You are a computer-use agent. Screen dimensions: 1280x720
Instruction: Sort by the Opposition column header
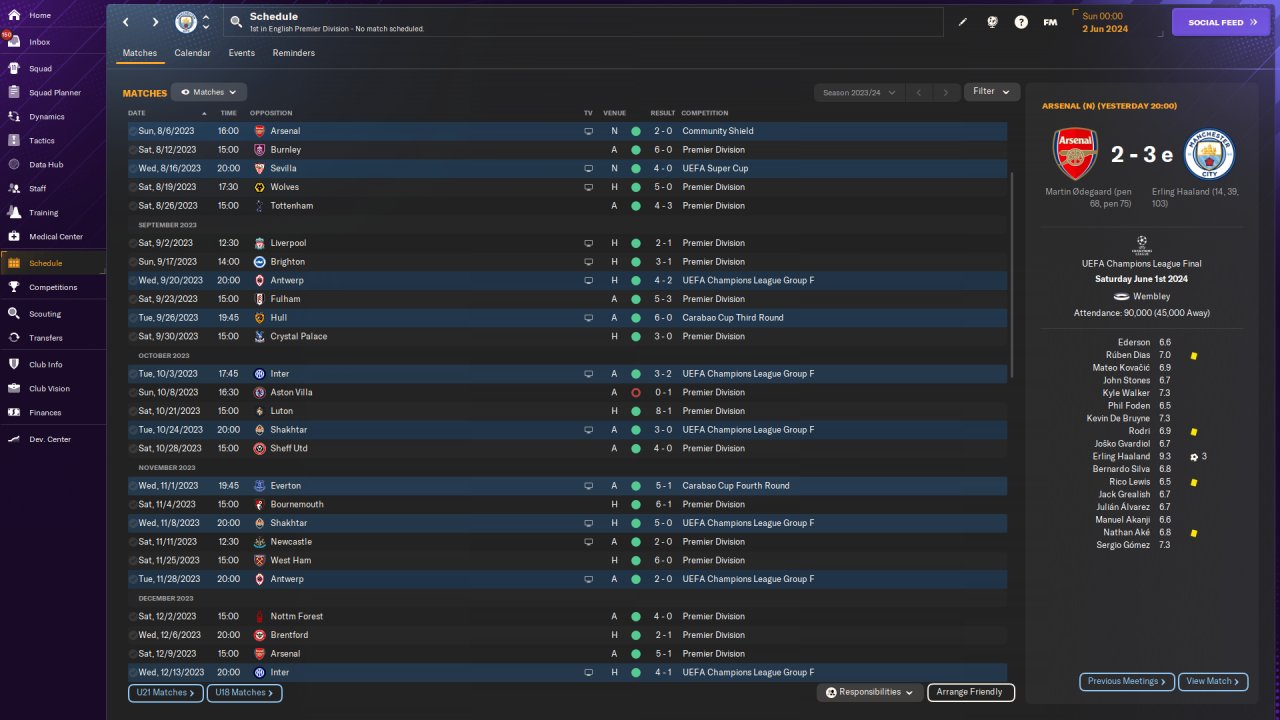(x=271, y=113)
